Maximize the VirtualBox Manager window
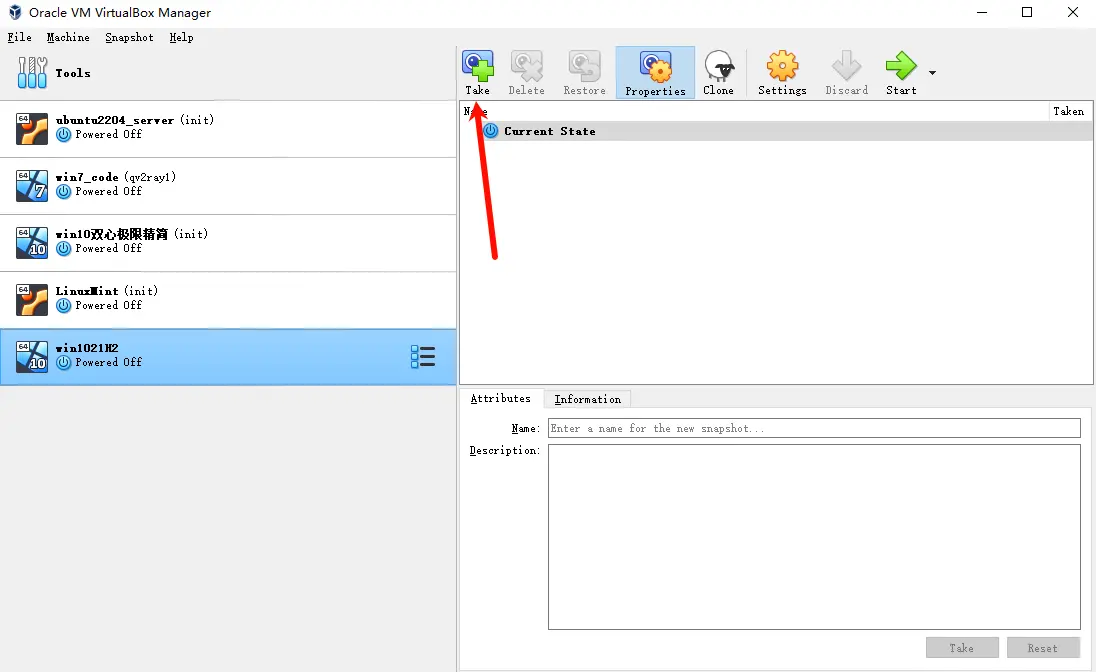The height and width of the screenshot is (672, 1096). pyautogui.click(x=1027, y=13)
